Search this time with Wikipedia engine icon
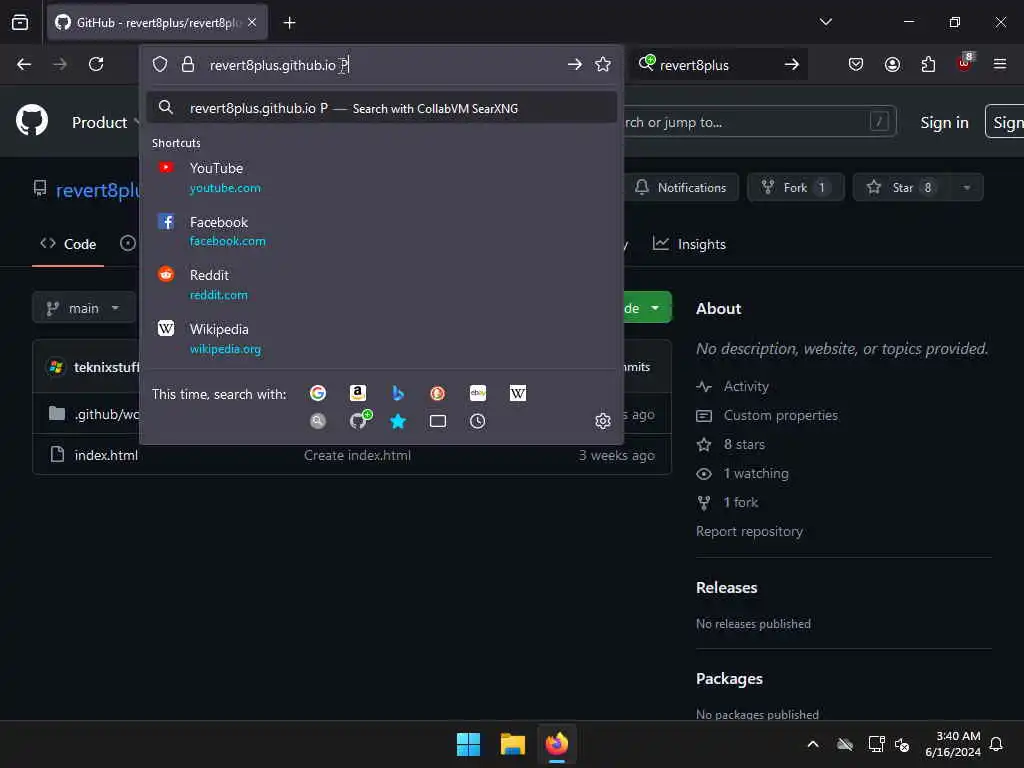Image resolution: width=1024 pixels, height=768 pixels. 518,393
